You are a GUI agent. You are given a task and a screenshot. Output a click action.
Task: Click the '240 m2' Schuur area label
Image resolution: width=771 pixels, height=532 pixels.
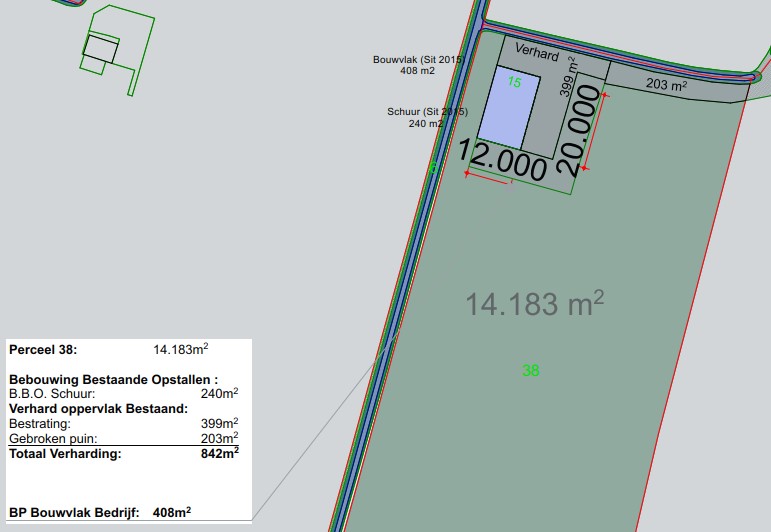pyautogui.click(x=425, y=123)
